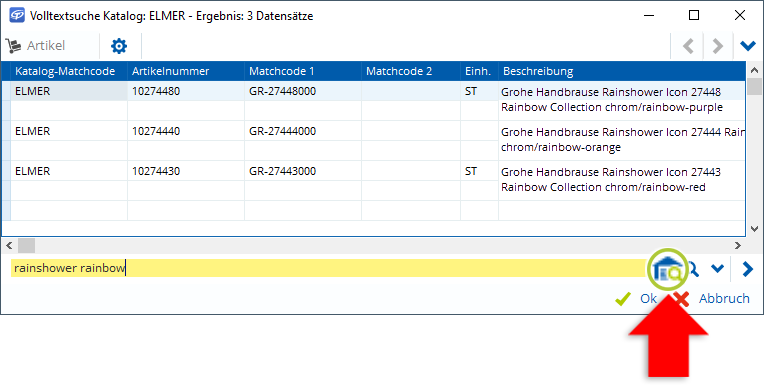Click the magnifier search icon
This screenshot has height=385, width=764.
click(692, 269)
